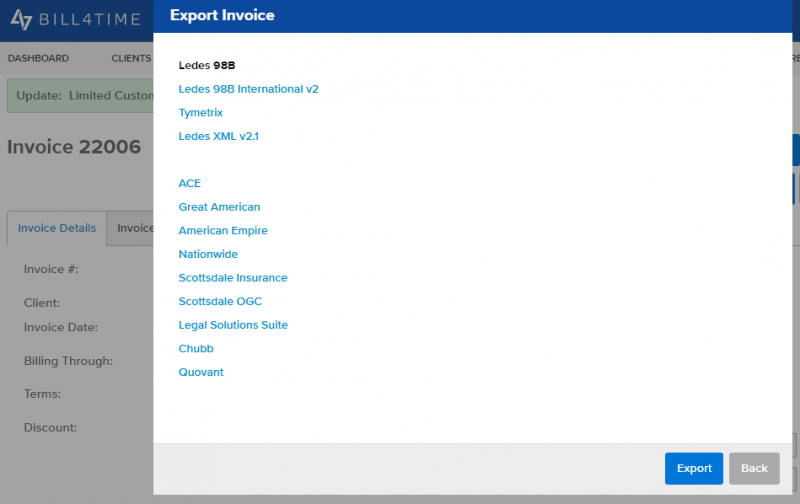Choose the Nationwide export format
This screenshot has height=504, width=800.
[x=208, y=254]
